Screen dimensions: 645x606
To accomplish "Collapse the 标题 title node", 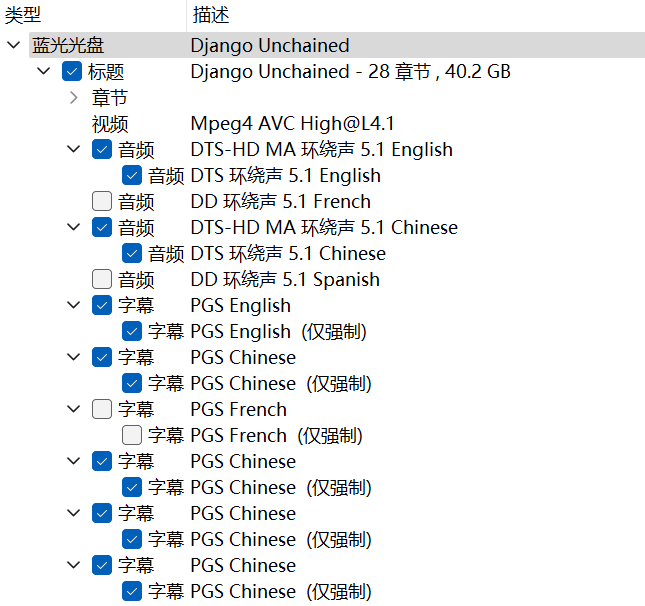I will pos(44,71).
